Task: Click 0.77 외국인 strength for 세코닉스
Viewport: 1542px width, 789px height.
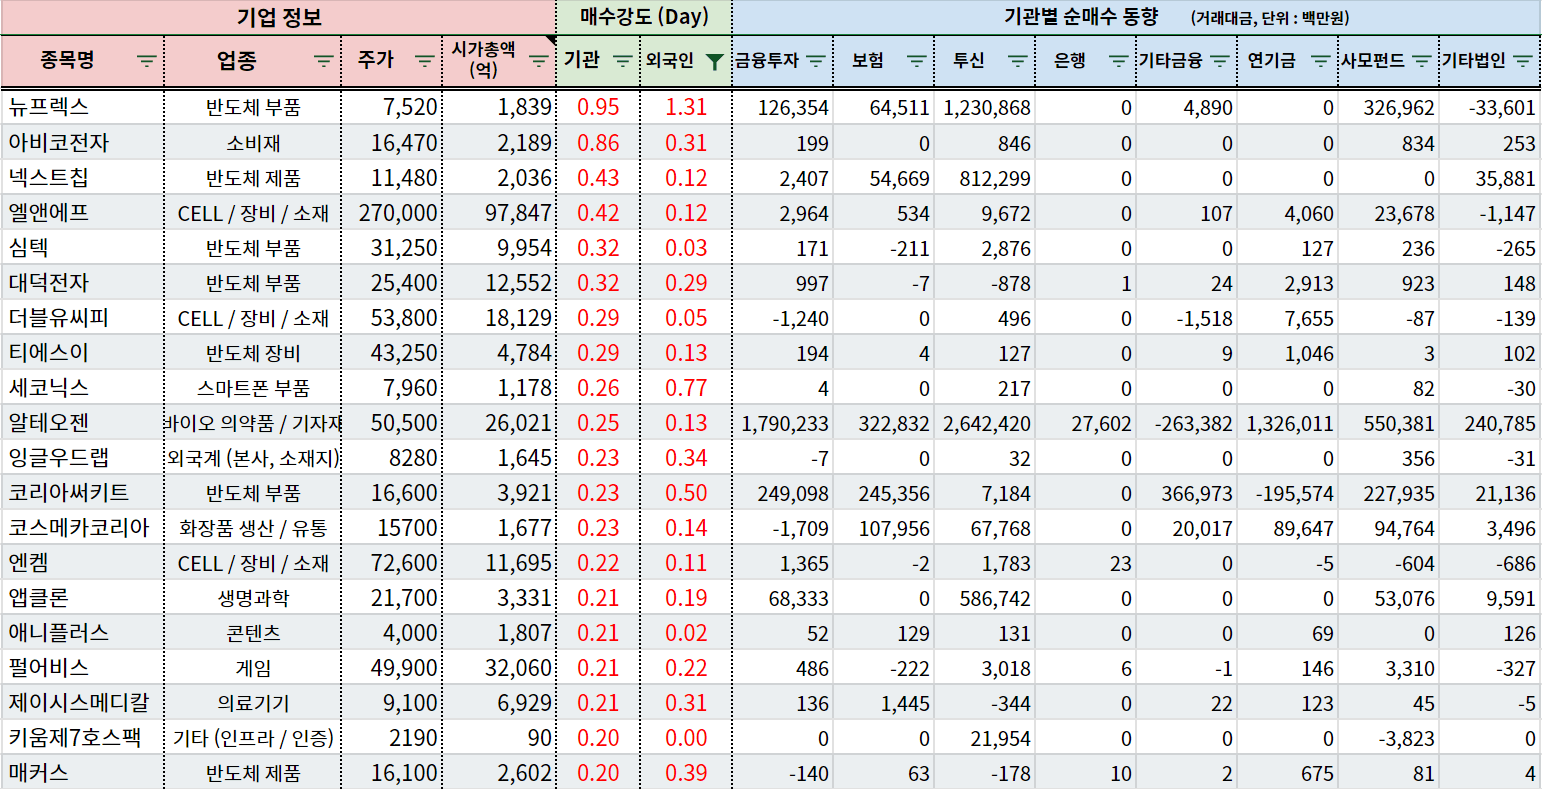Action: point(686,388)
